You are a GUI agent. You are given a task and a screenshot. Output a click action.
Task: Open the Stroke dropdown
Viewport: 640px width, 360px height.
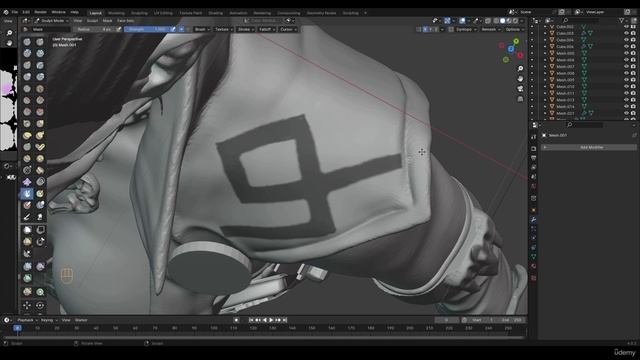[x=246, y=29]
